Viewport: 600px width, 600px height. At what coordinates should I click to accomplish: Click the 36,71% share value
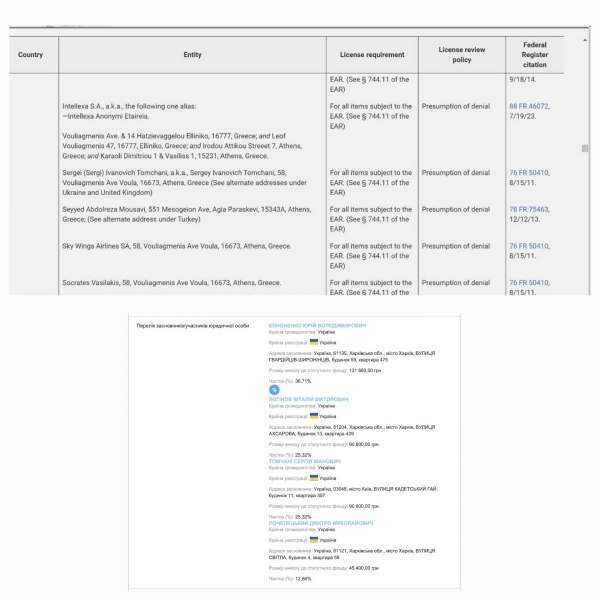tap(303, 381)
